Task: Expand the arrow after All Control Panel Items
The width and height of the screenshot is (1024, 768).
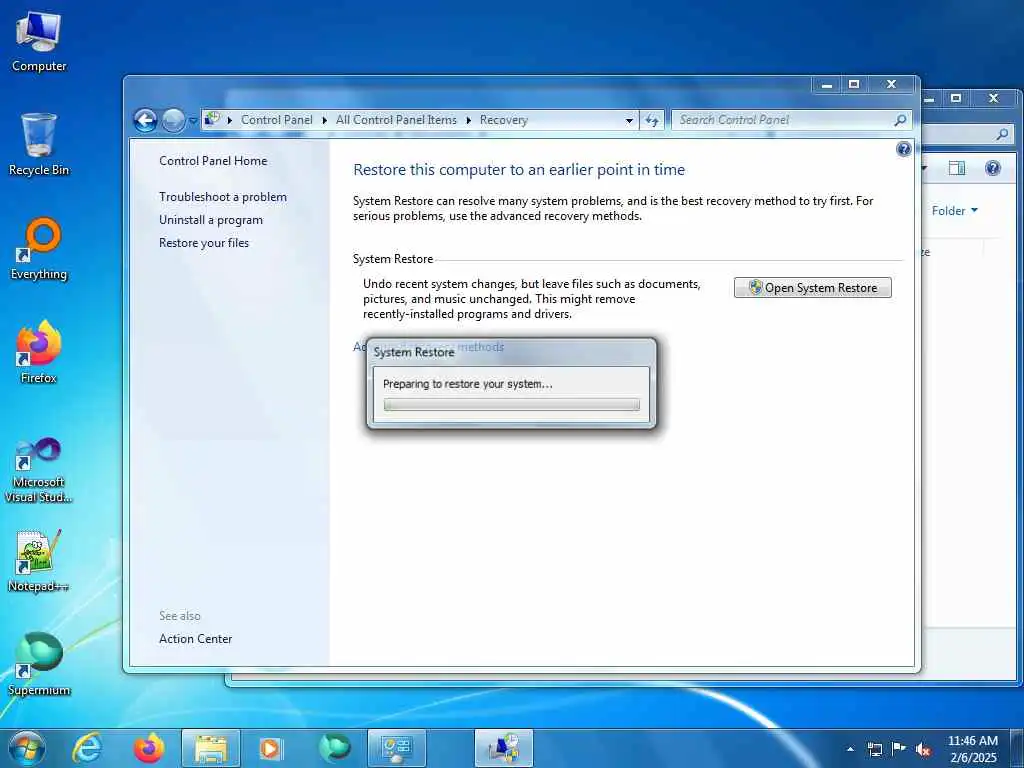Action: (468, 120)
